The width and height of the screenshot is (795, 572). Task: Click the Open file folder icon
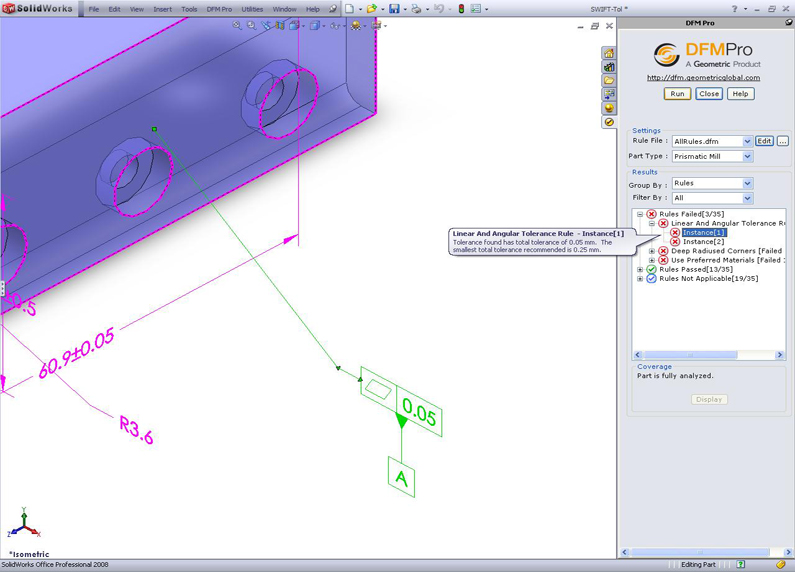coord(372,9)
